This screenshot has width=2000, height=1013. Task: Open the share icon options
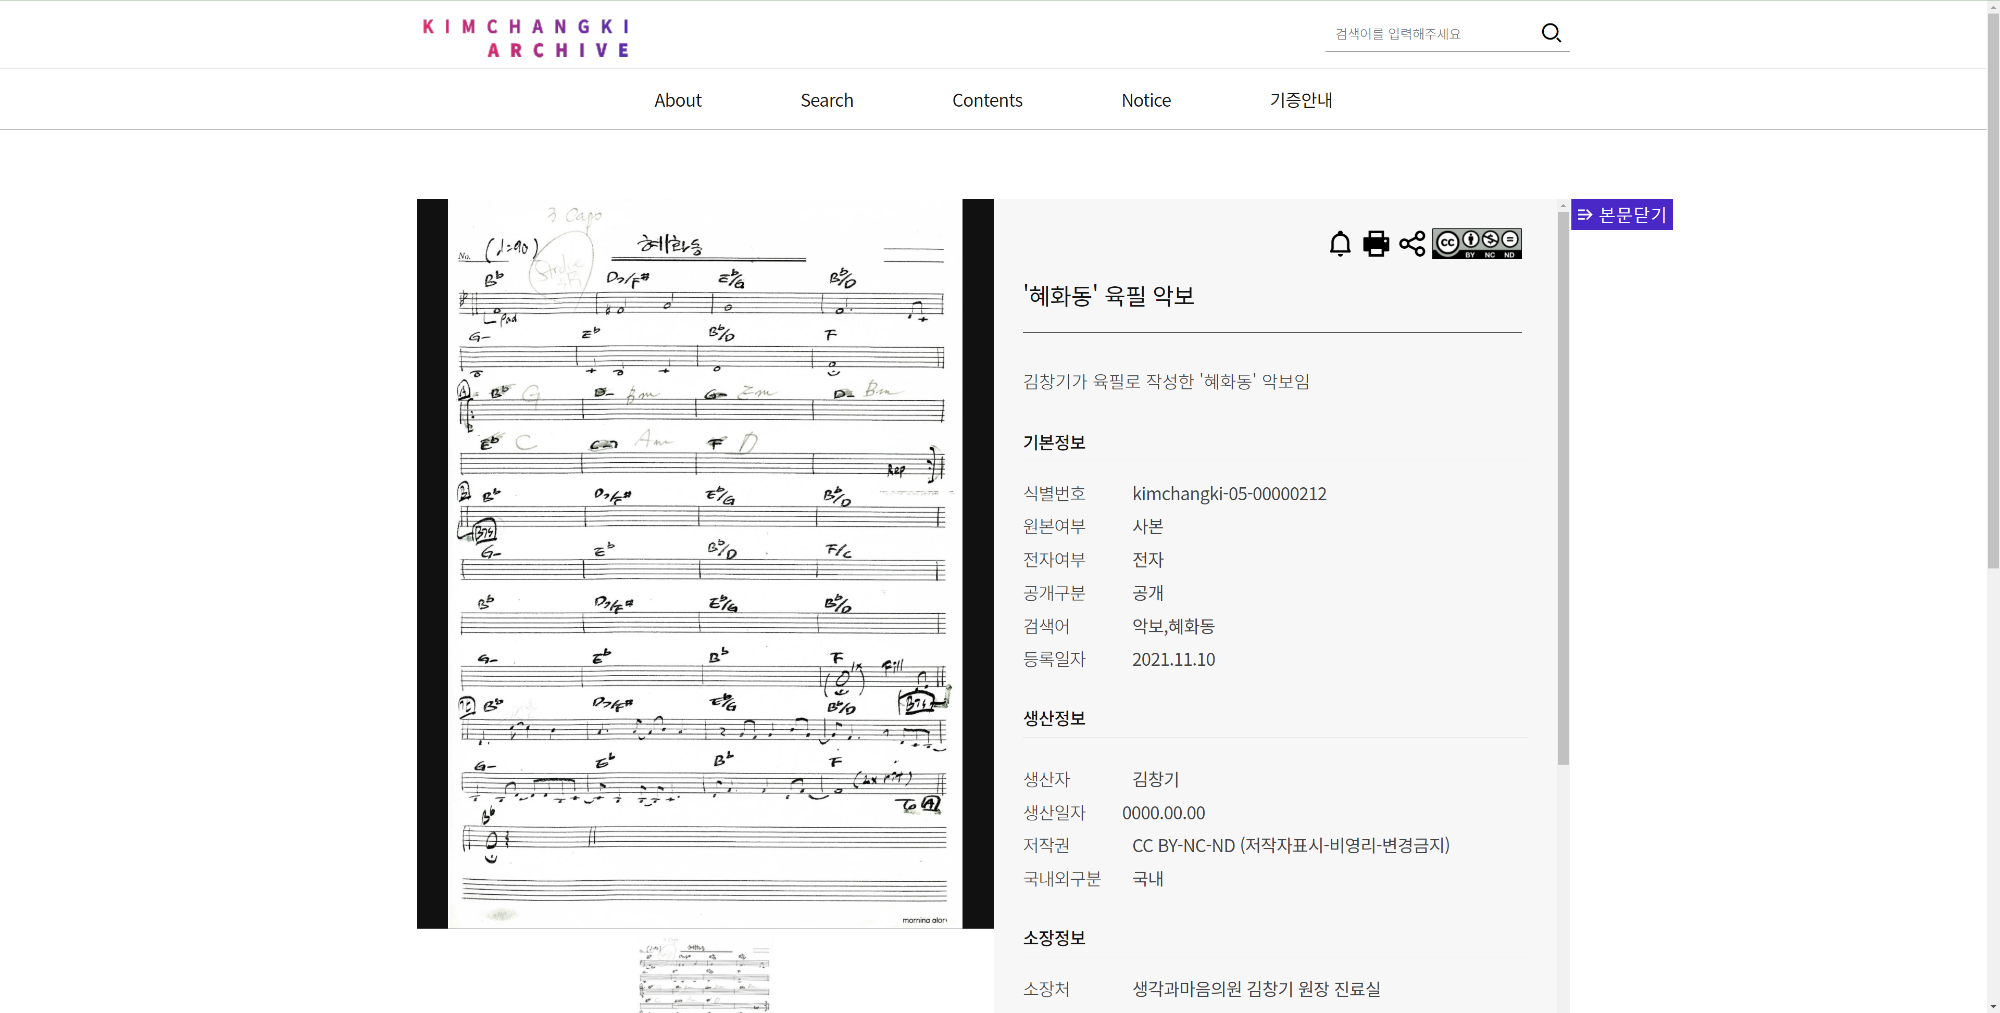pyautogui.click(x=1412, y=244)
